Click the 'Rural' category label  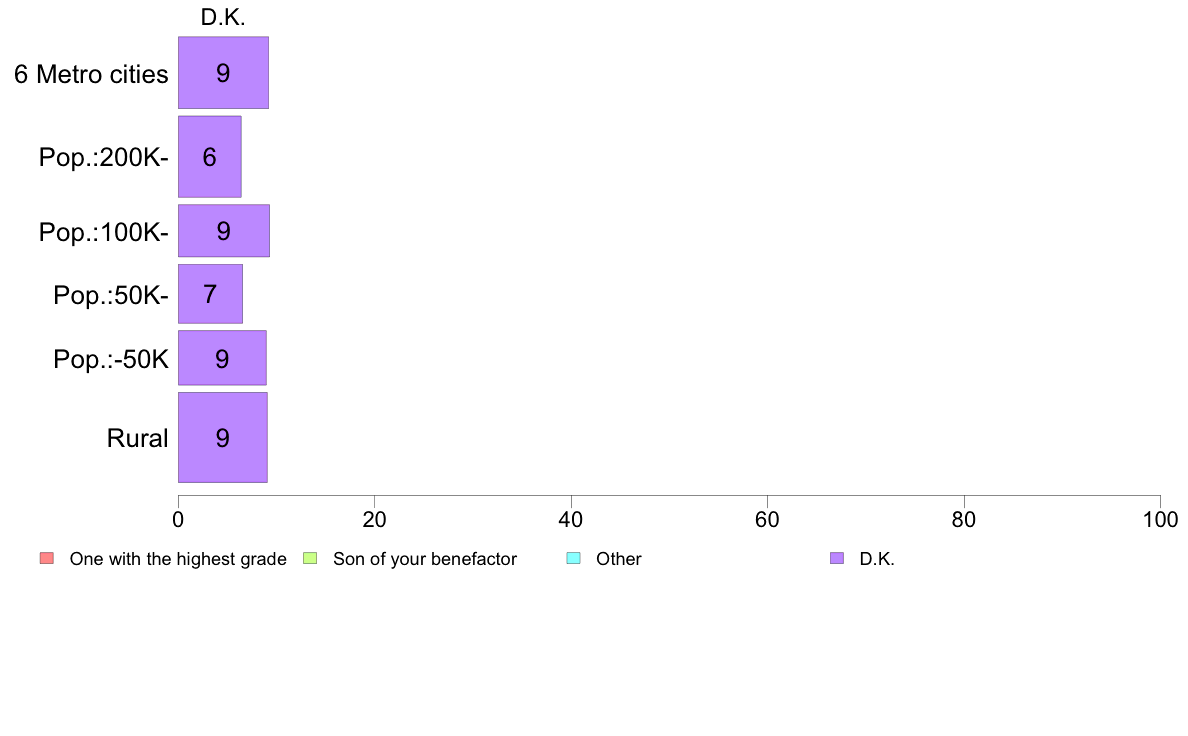(137, 438)
